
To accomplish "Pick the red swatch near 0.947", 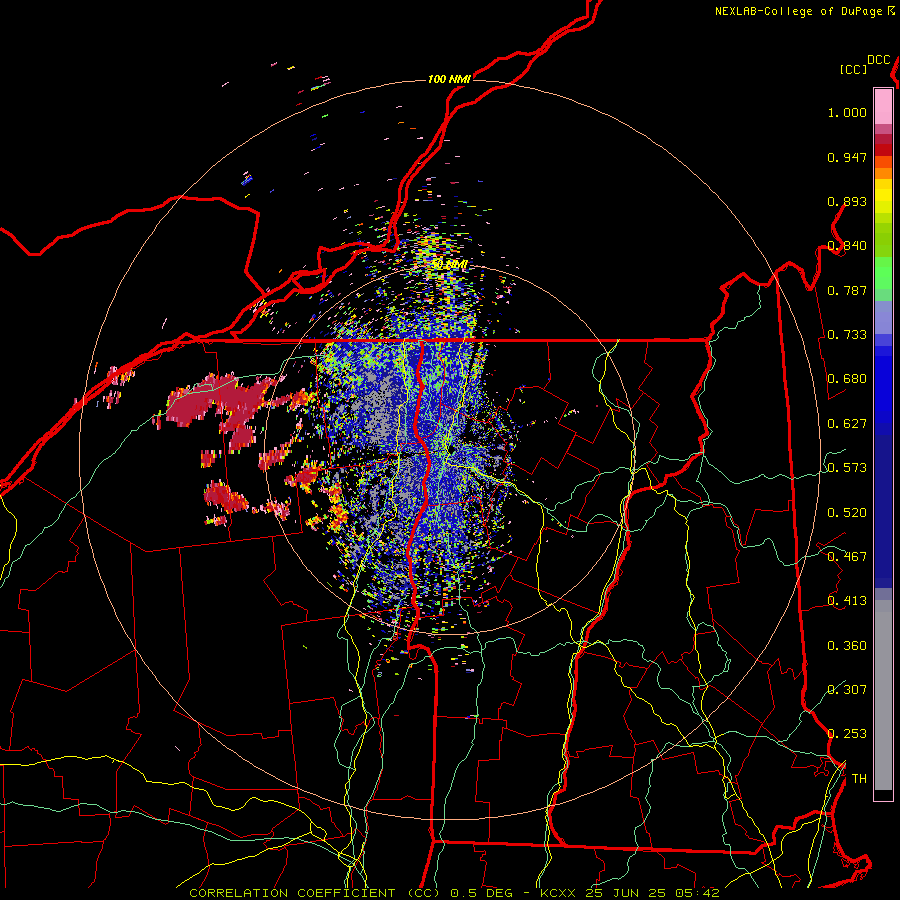I will click(x=883, y=149).
